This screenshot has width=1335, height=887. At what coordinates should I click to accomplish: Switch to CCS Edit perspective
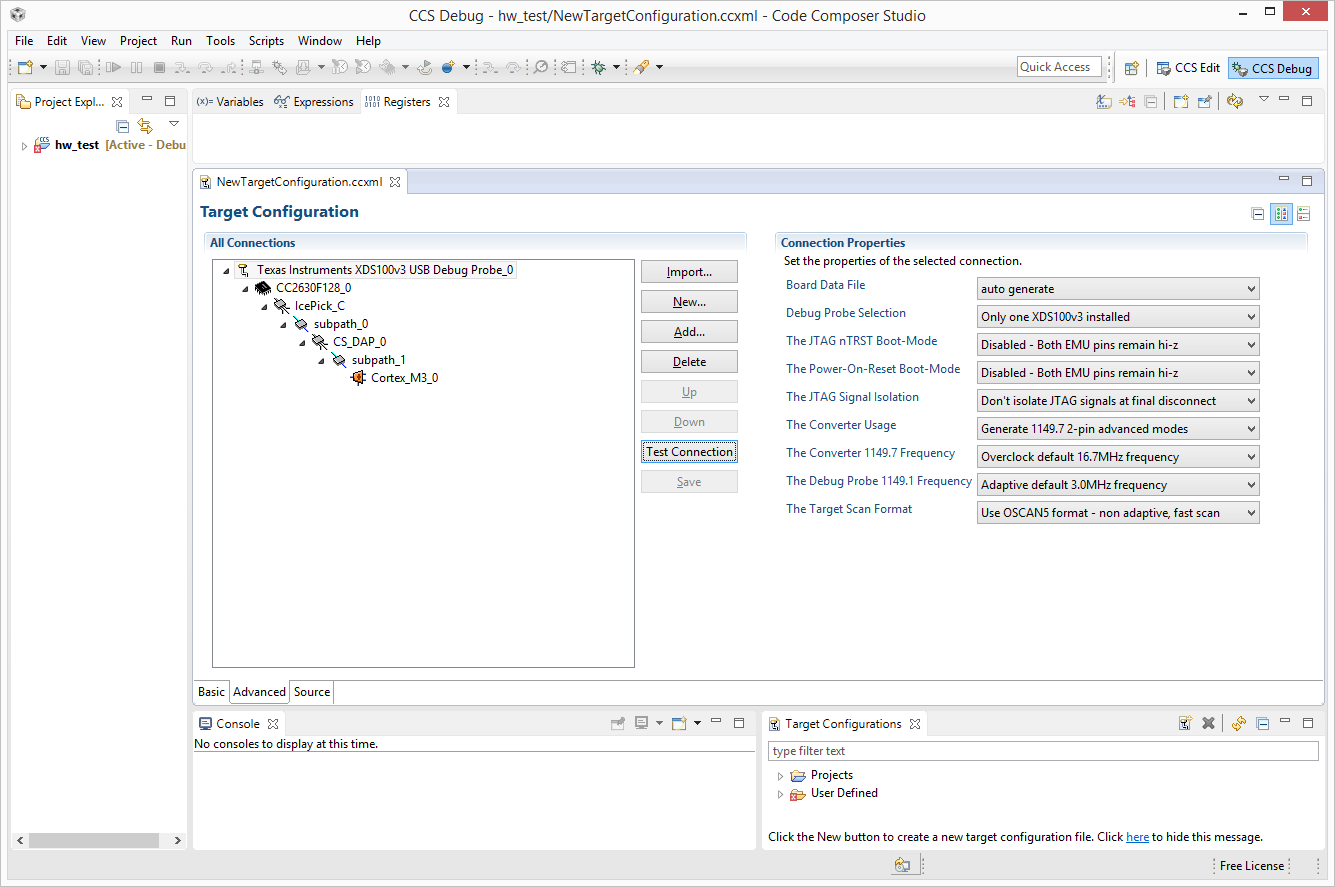coord(1188,68)
